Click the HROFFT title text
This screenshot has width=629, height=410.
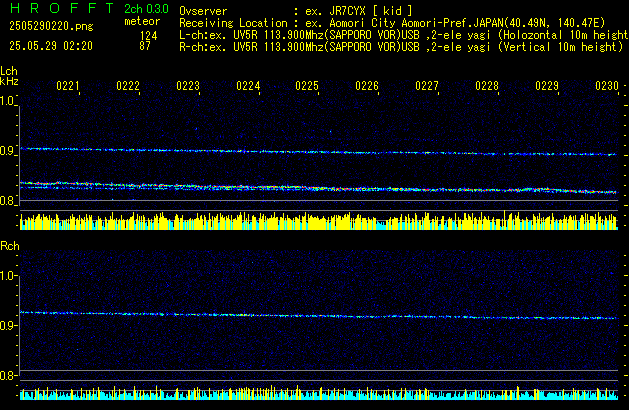(x=63, y=8)
